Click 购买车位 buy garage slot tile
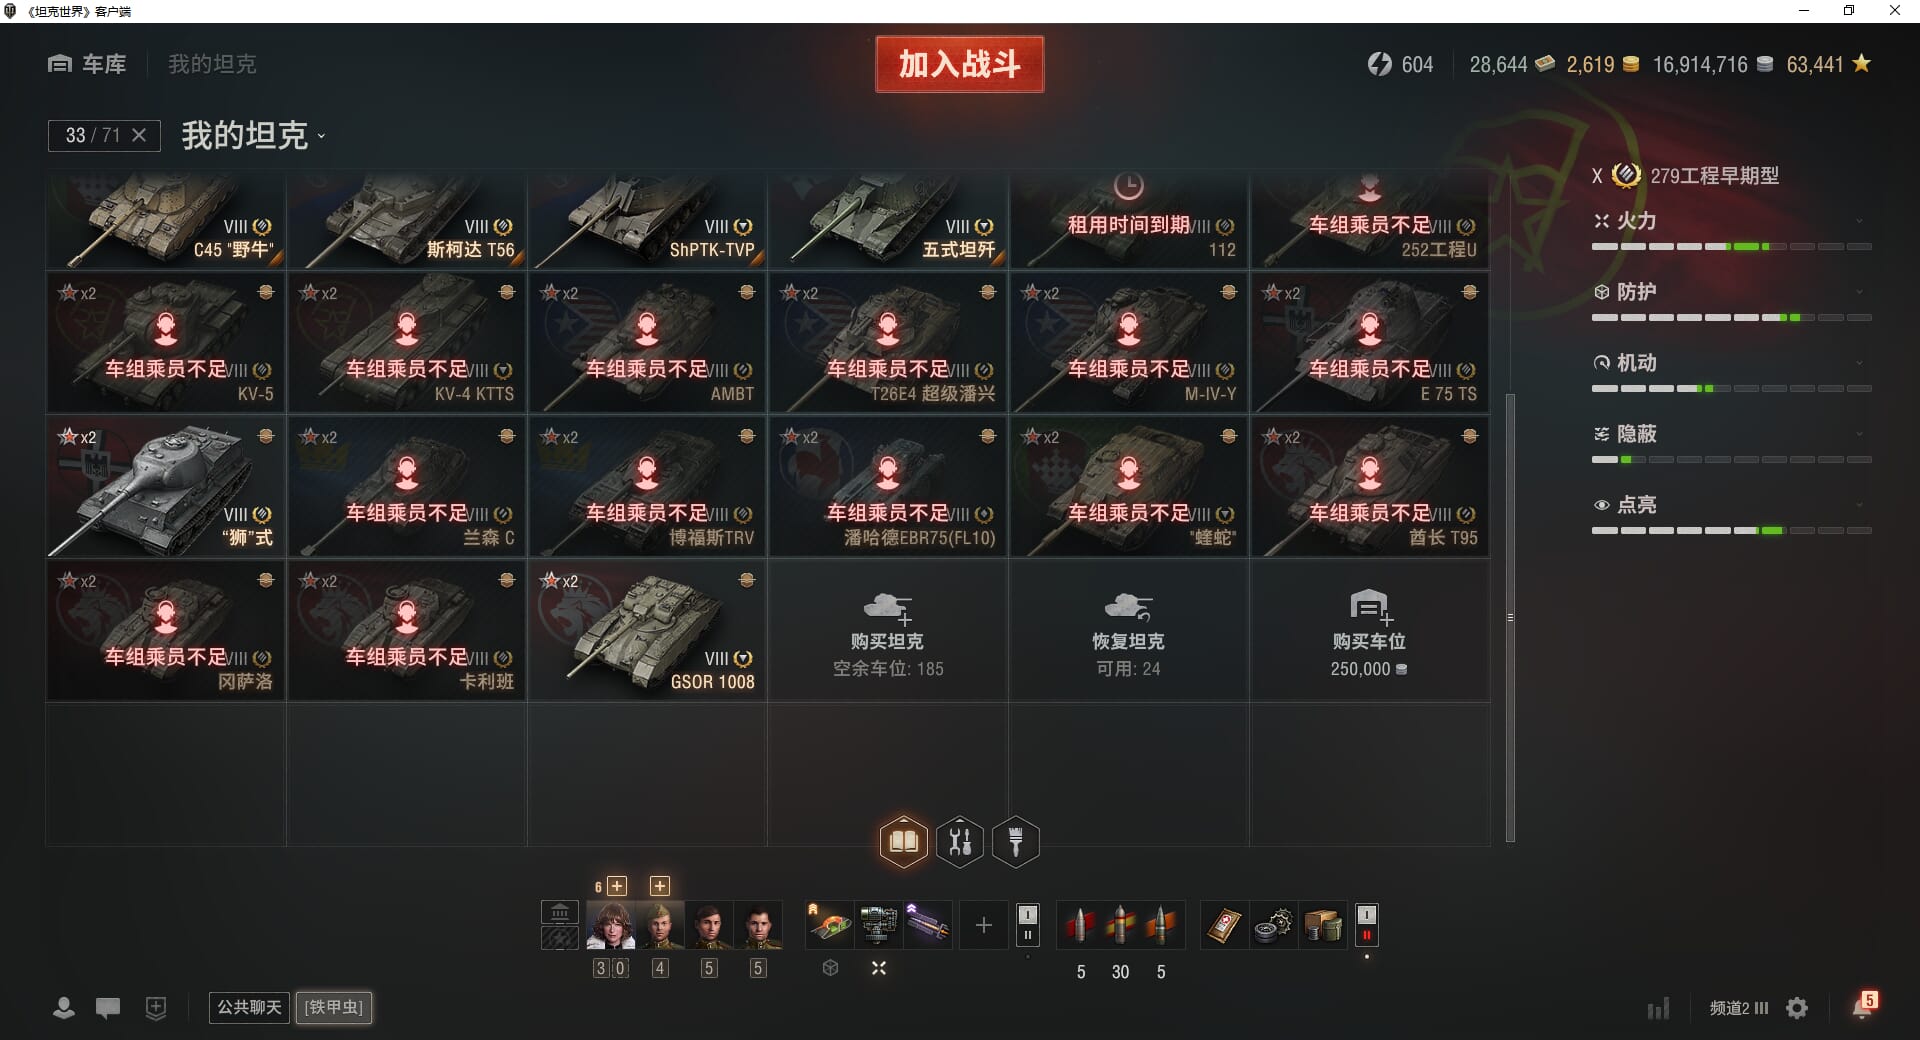The width and height of the screenshot is (1920, 1040). pos(1369,631)
